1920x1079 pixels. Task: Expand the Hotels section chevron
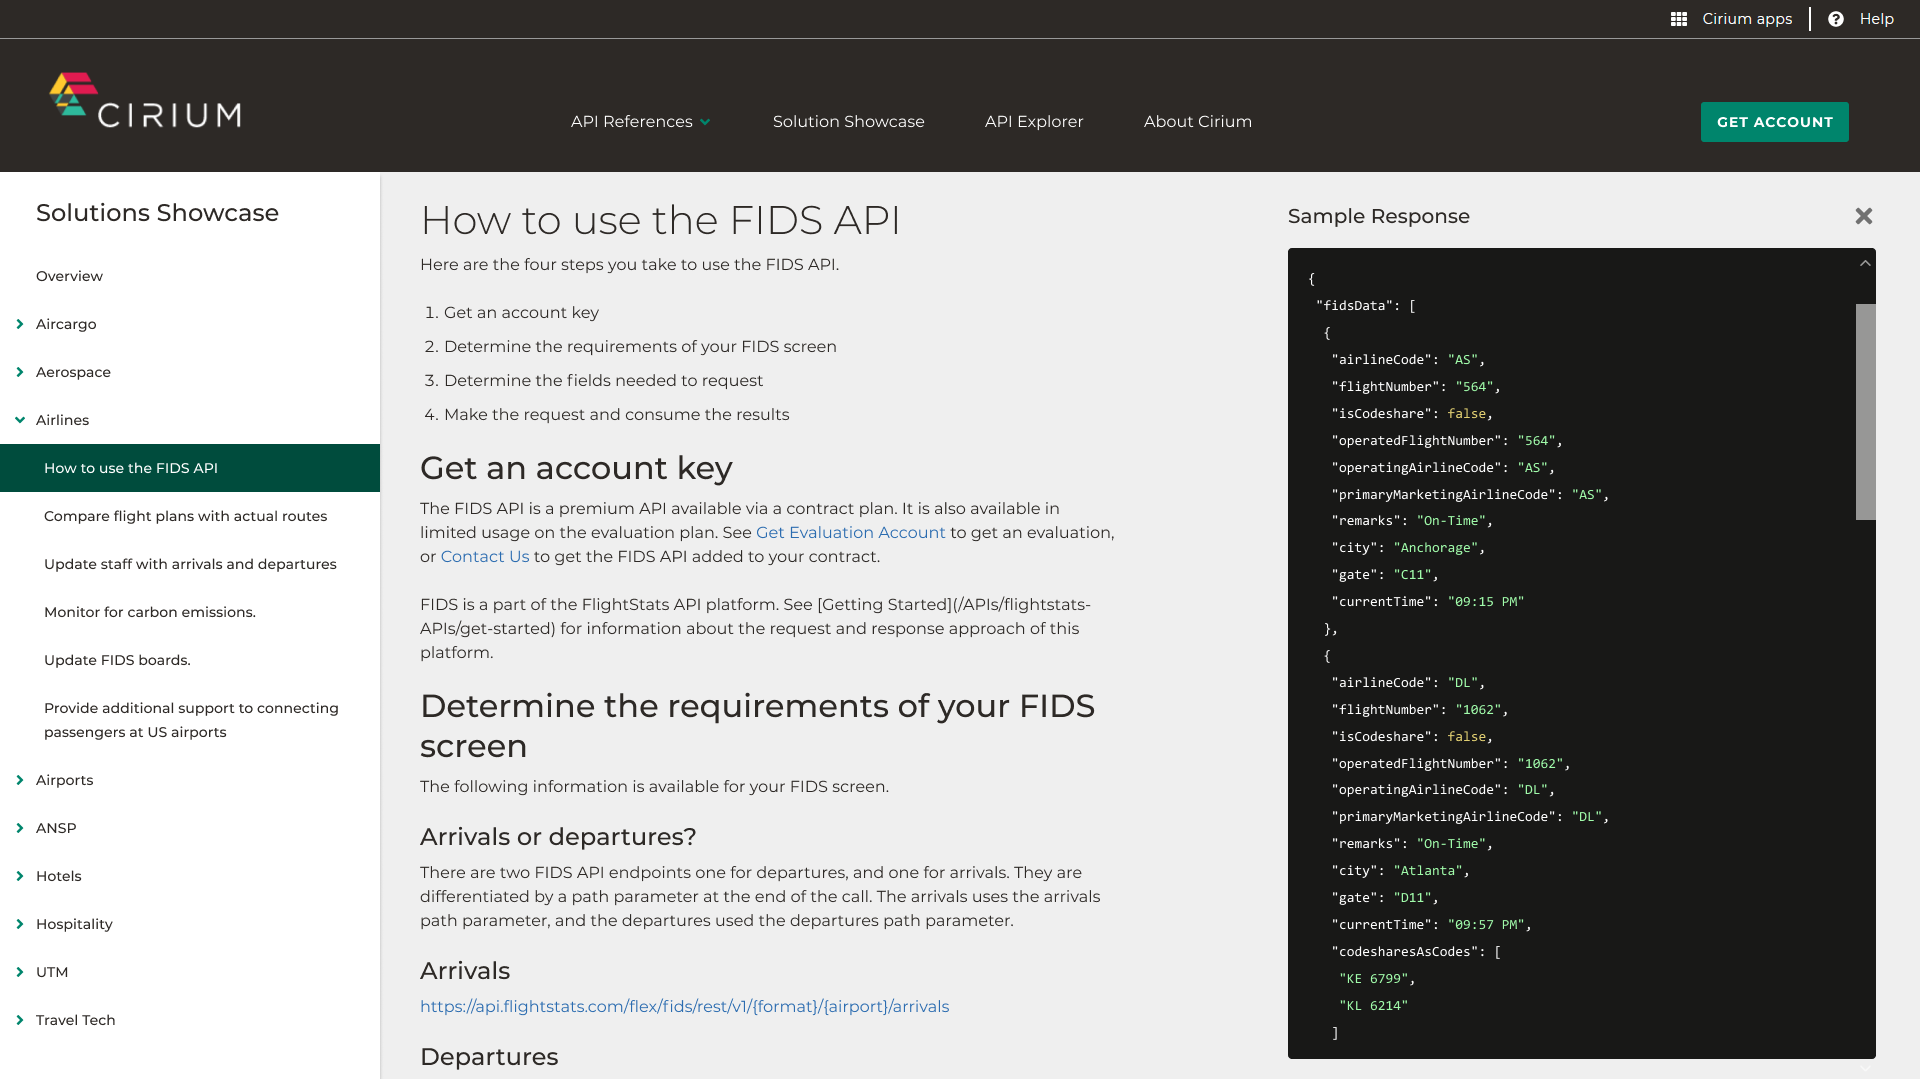pyautogui.click(x=20, y=876)
